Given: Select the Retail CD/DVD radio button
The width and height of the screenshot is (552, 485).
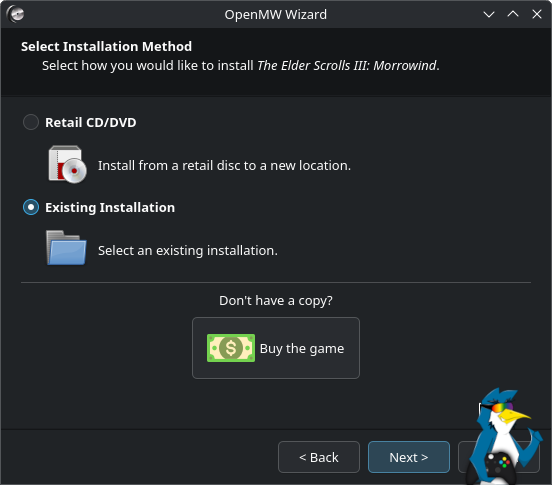Looking at the screenshot, I should (x=31, y=122).
